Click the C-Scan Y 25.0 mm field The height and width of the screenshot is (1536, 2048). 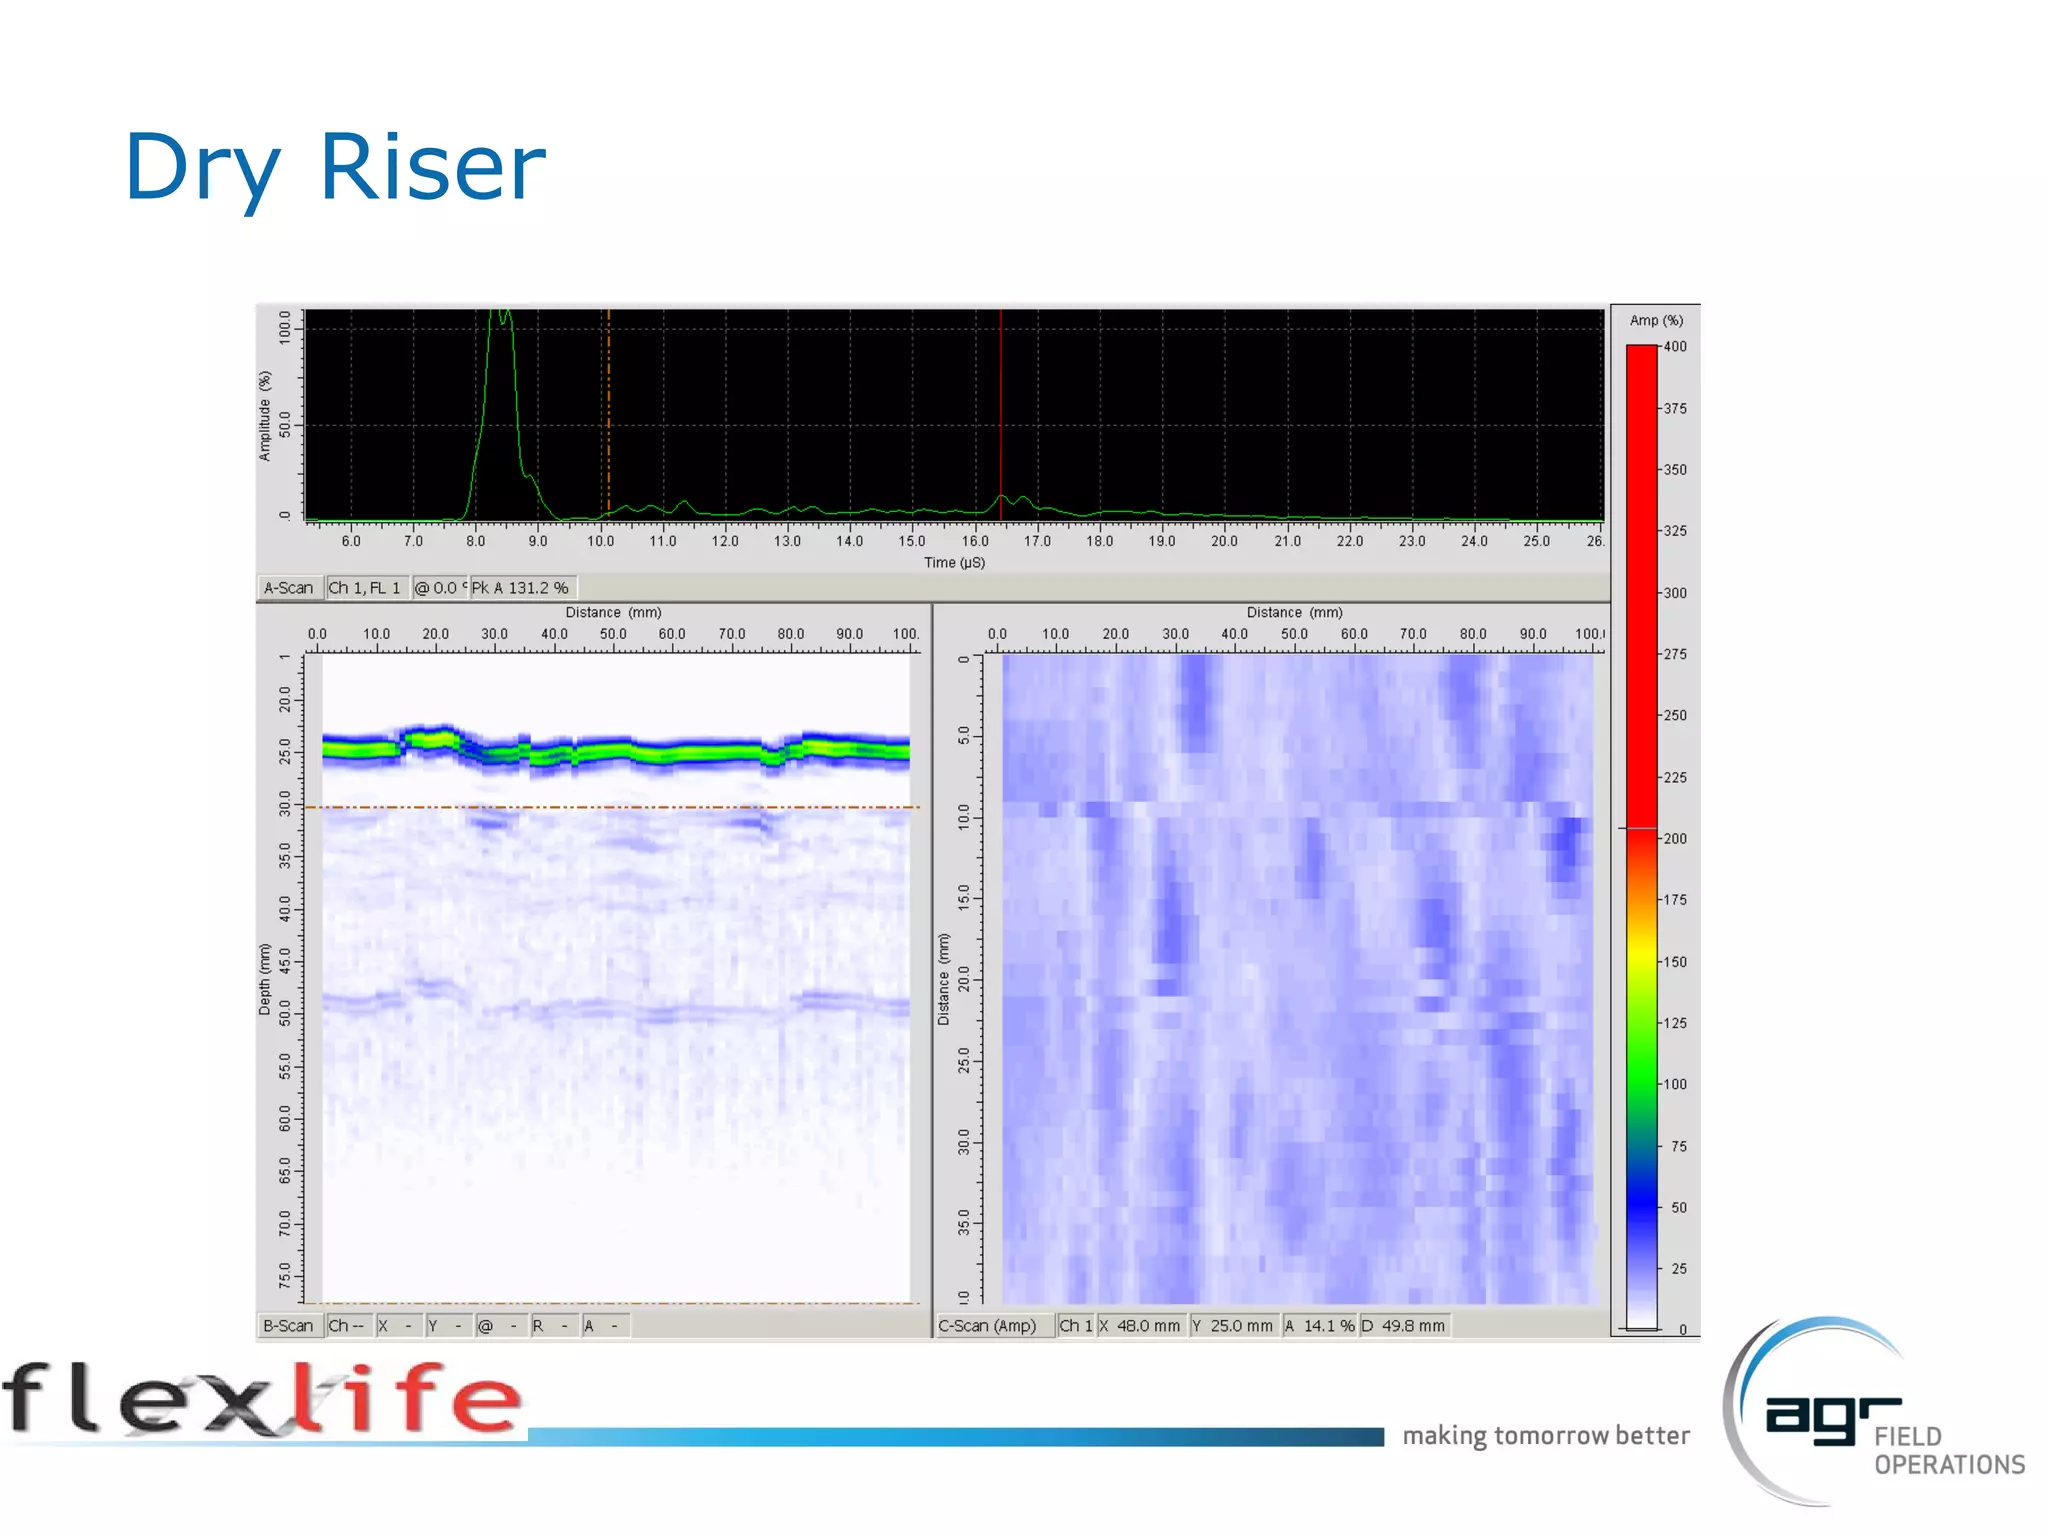[x=1233, y=1326]
